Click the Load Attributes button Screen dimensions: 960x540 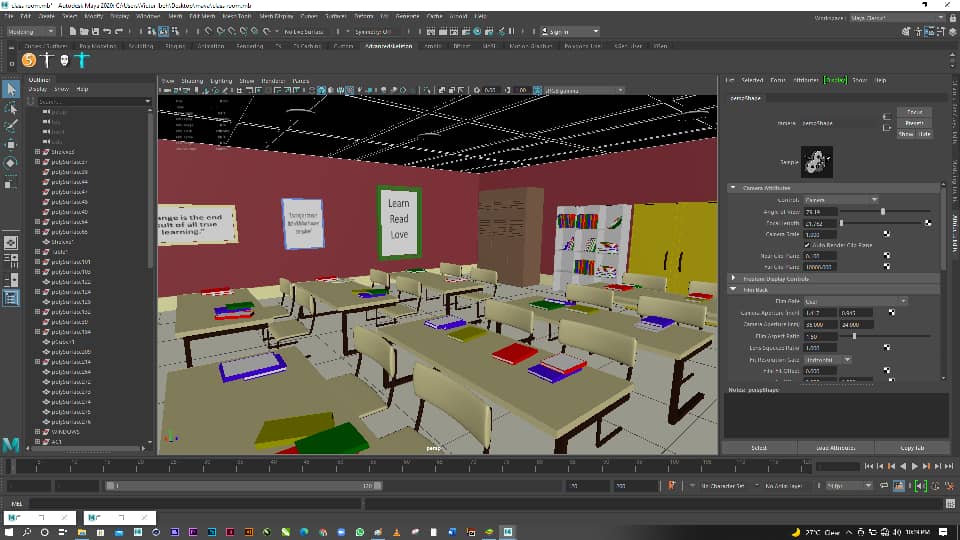click(x=836, y=448)
